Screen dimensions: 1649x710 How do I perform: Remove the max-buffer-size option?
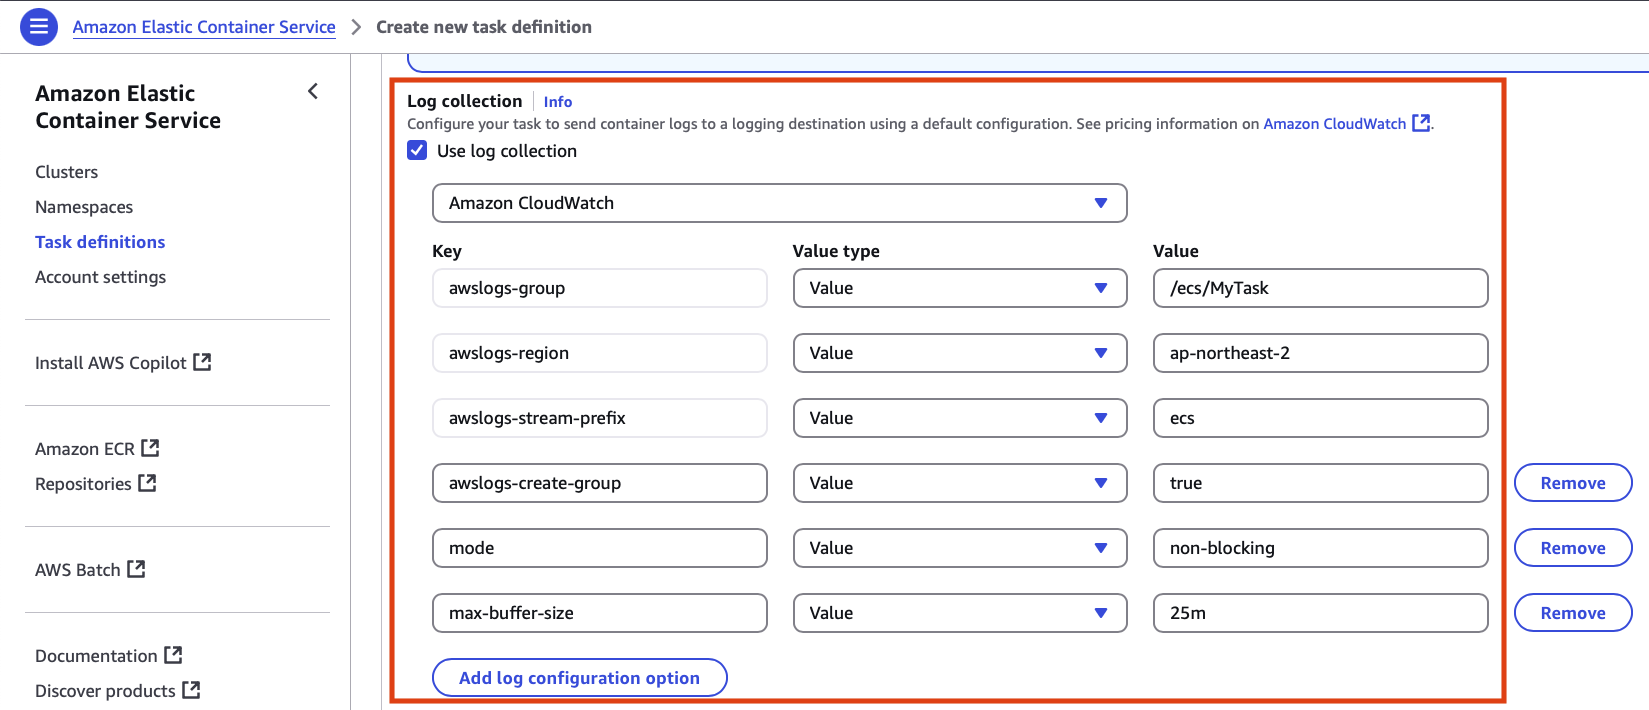coord(1573,613)
